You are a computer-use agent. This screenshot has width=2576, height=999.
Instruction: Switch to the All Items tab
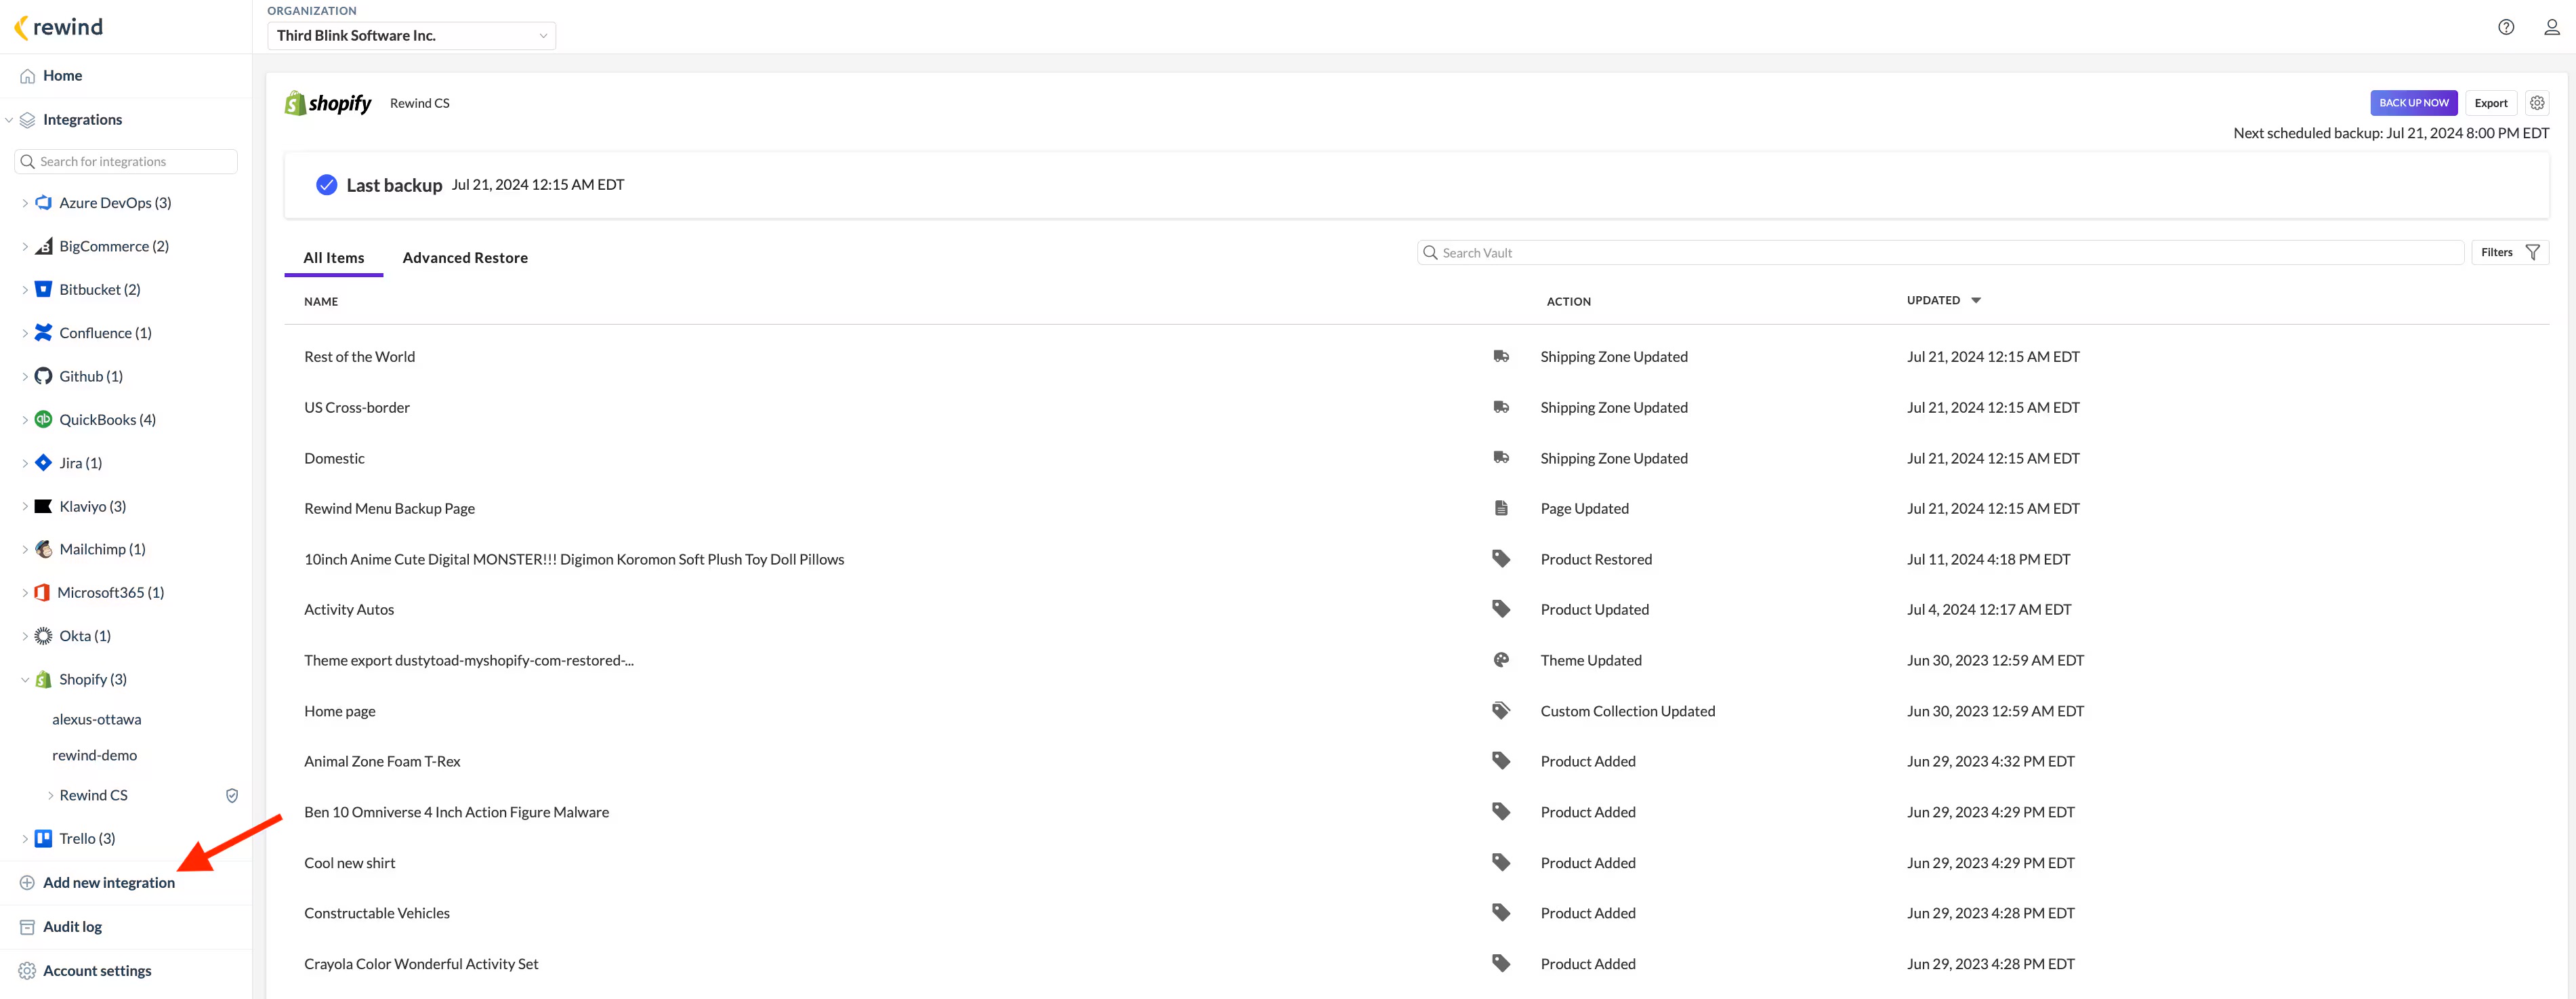pyautogui.click(x=333, y=258)
